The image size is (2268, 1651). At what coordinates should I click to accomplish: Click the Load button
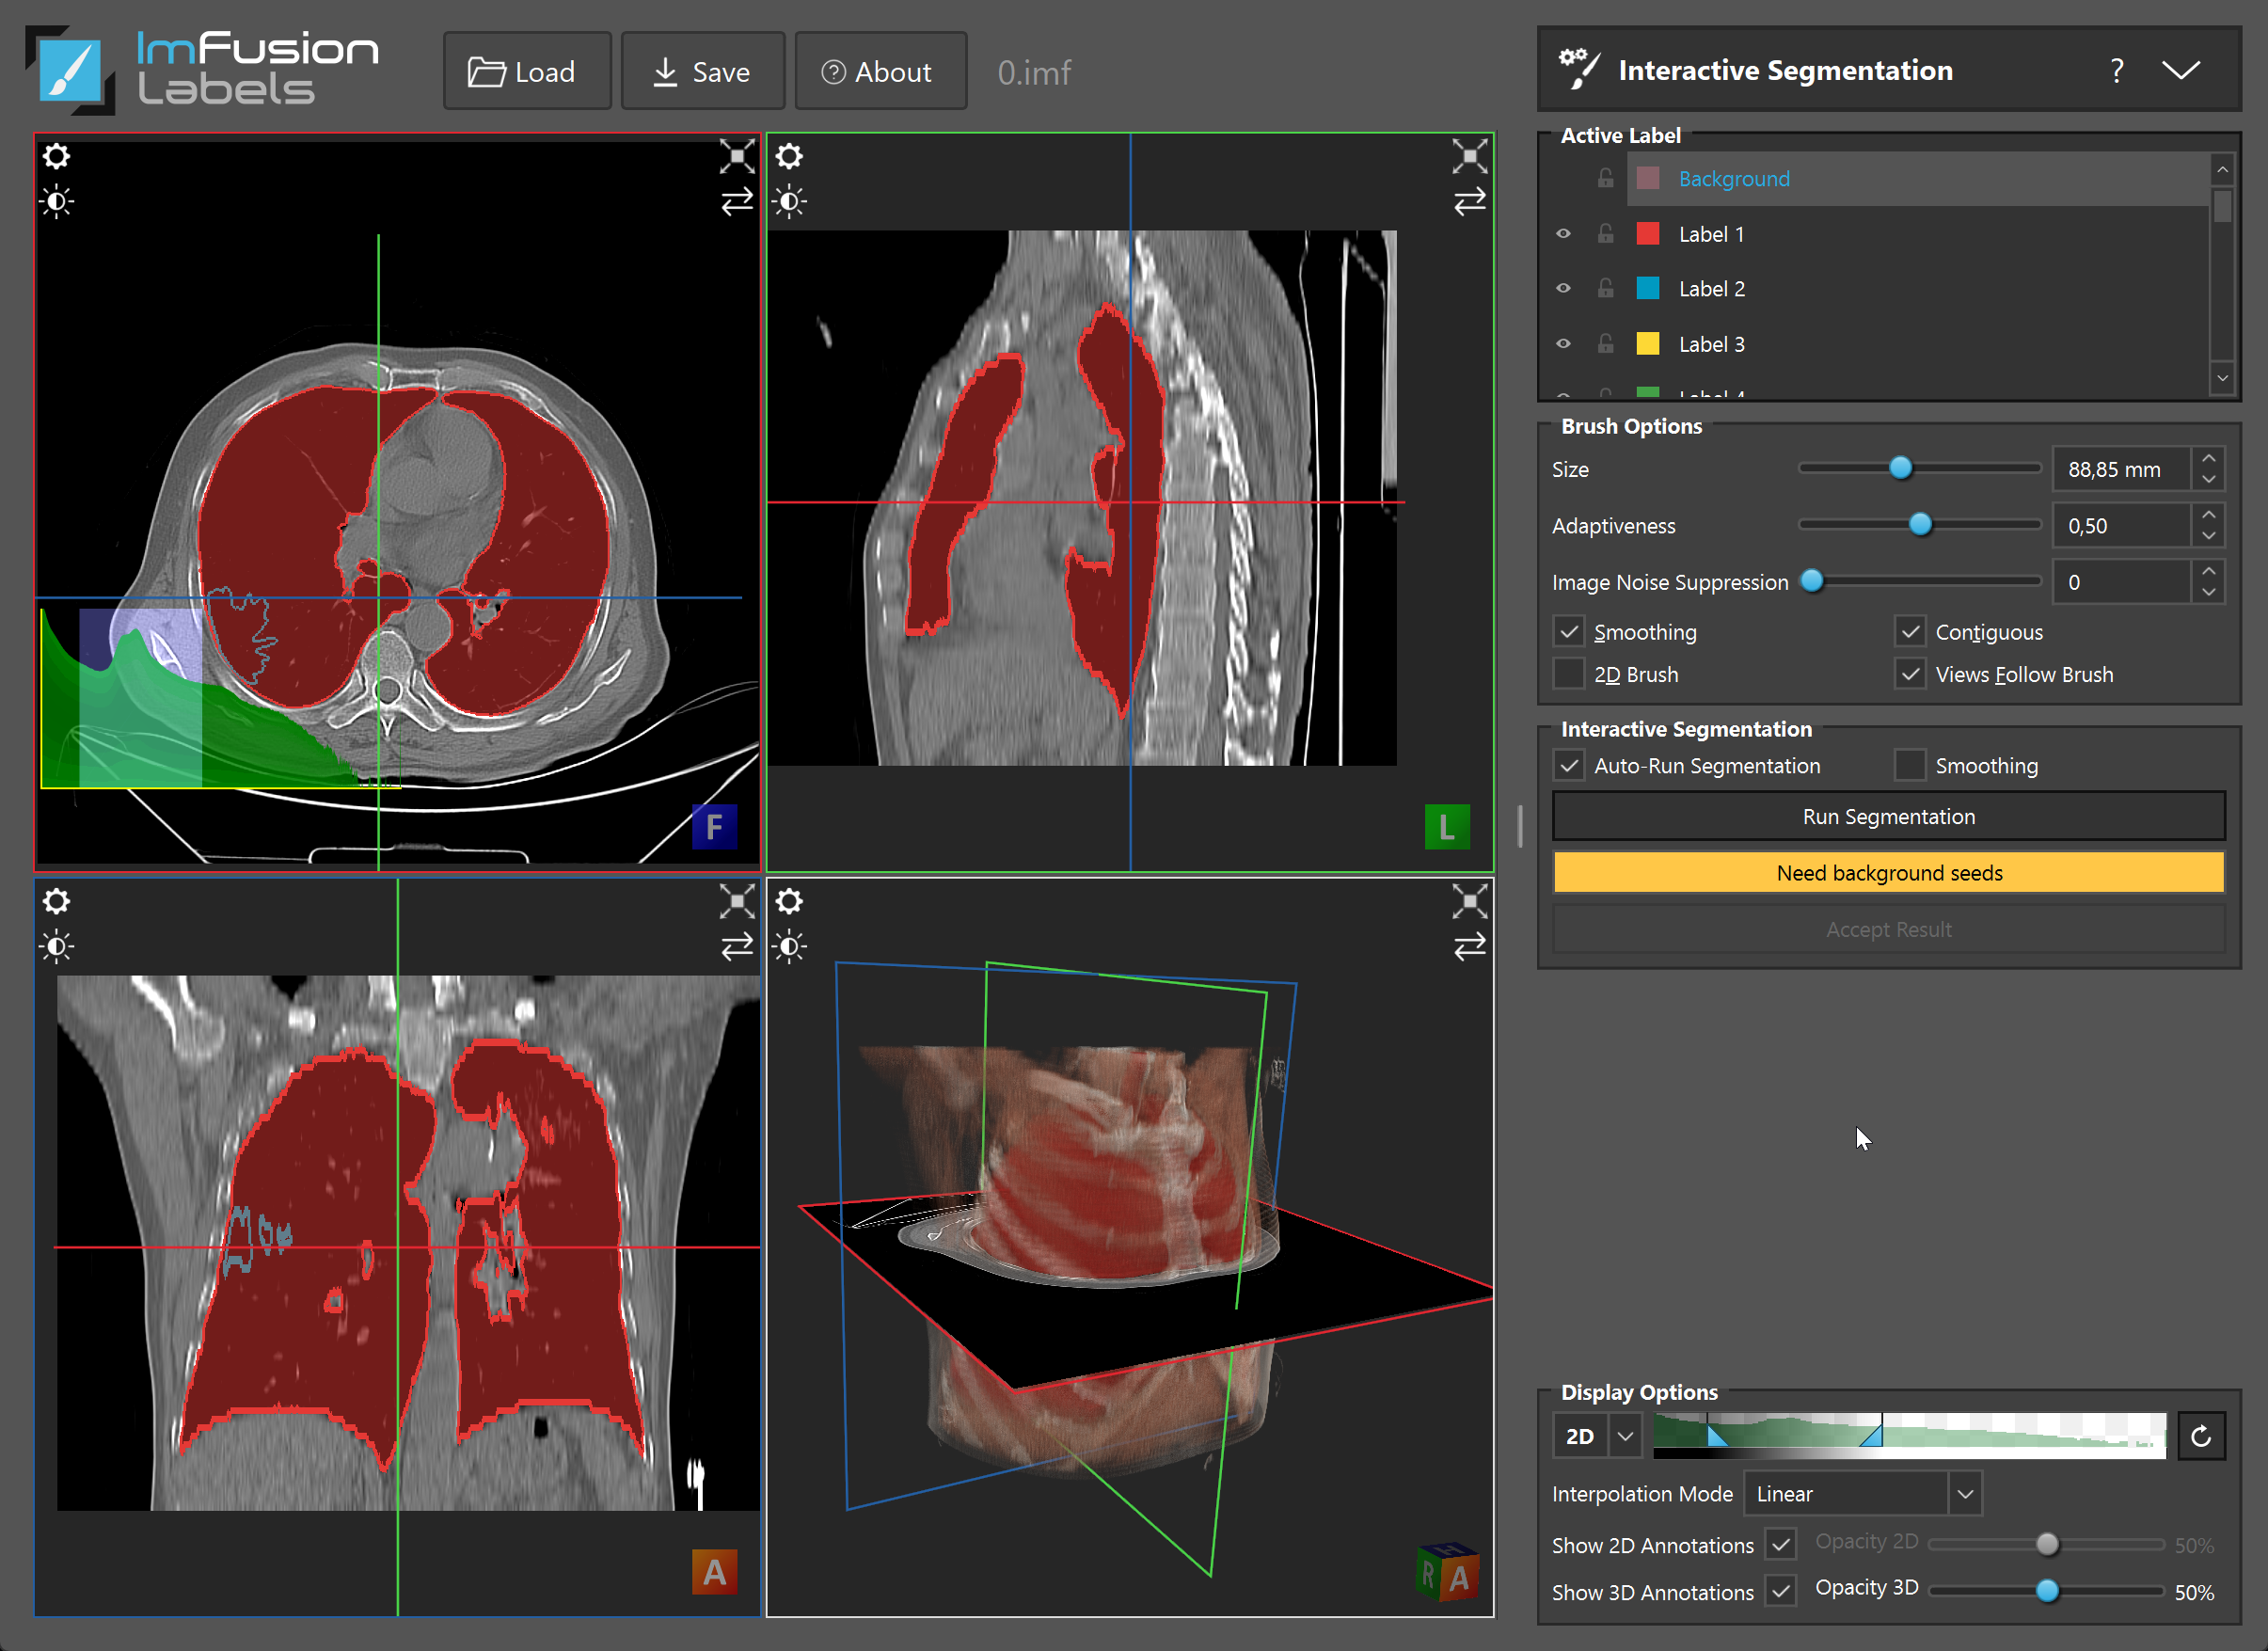[527, 71]
